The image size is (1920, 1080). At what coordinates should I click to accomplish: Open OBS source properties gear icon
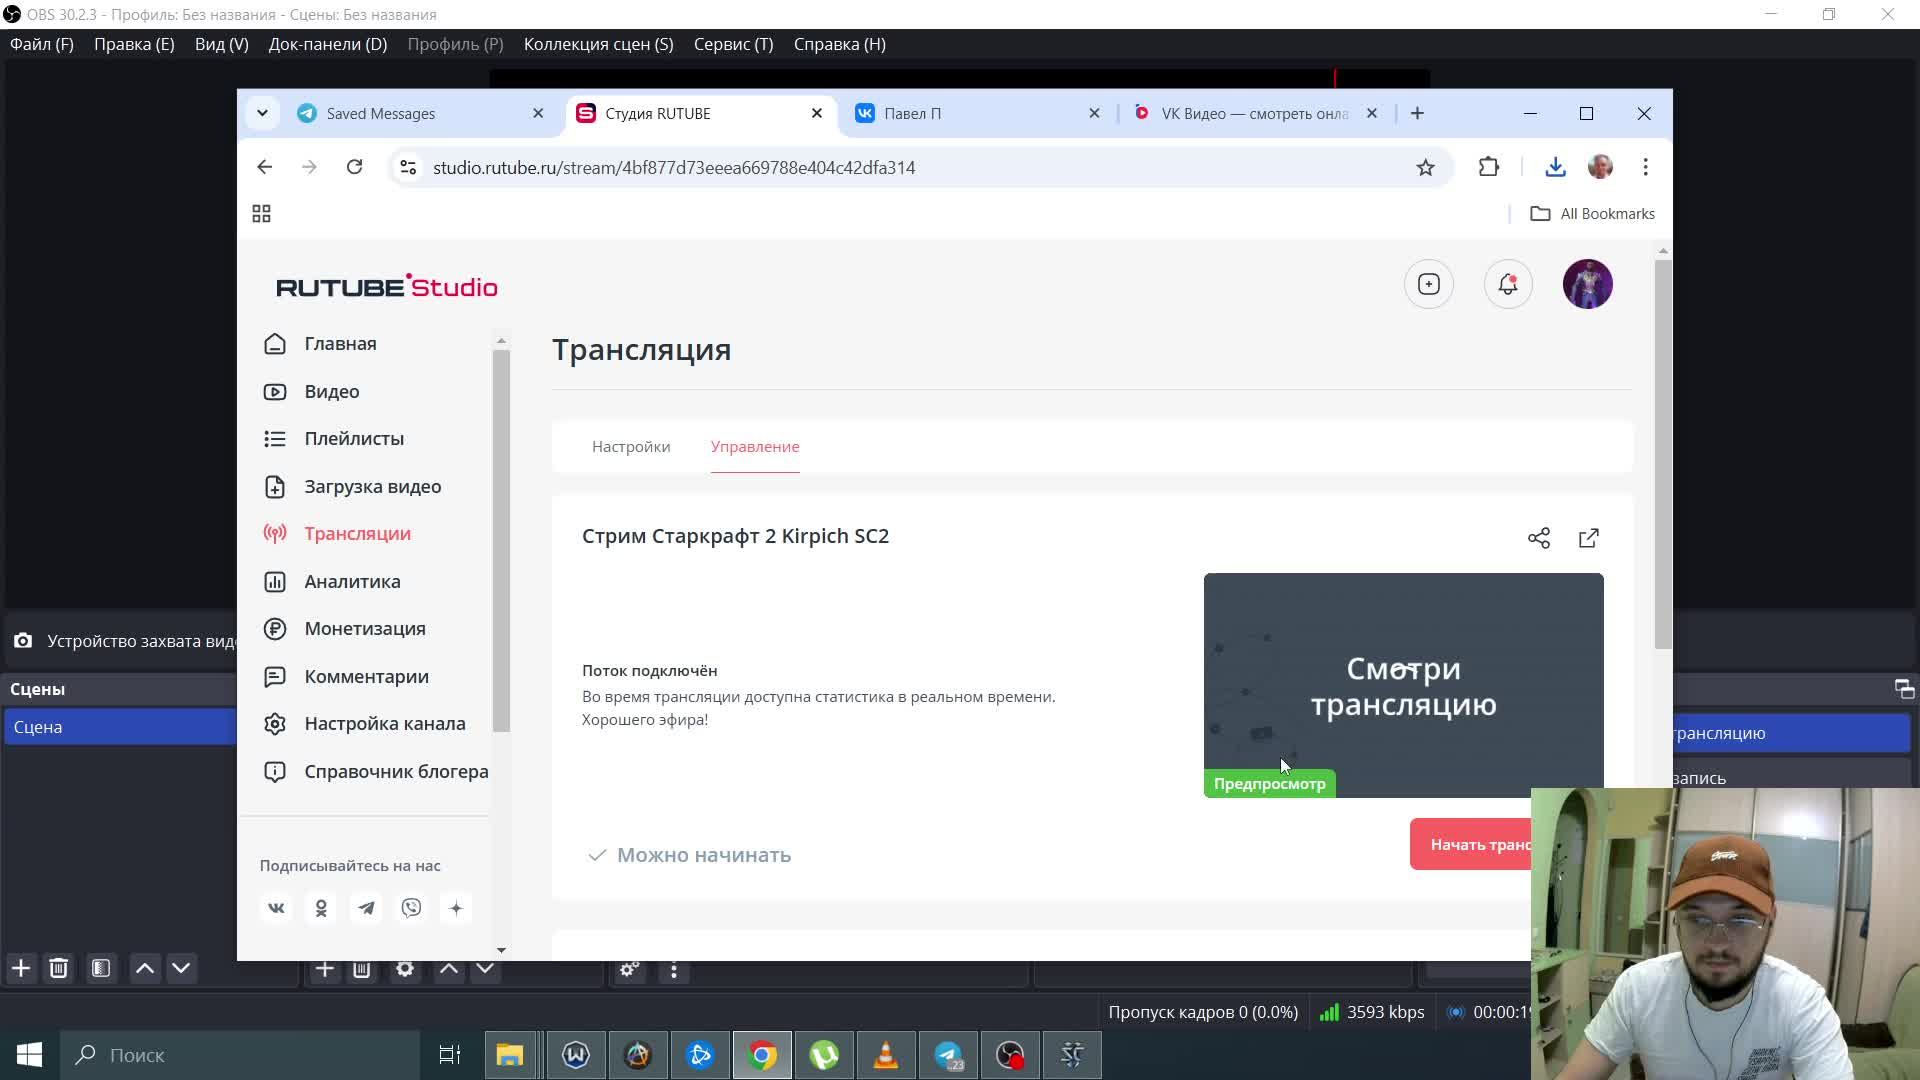[x=404, y=968]
